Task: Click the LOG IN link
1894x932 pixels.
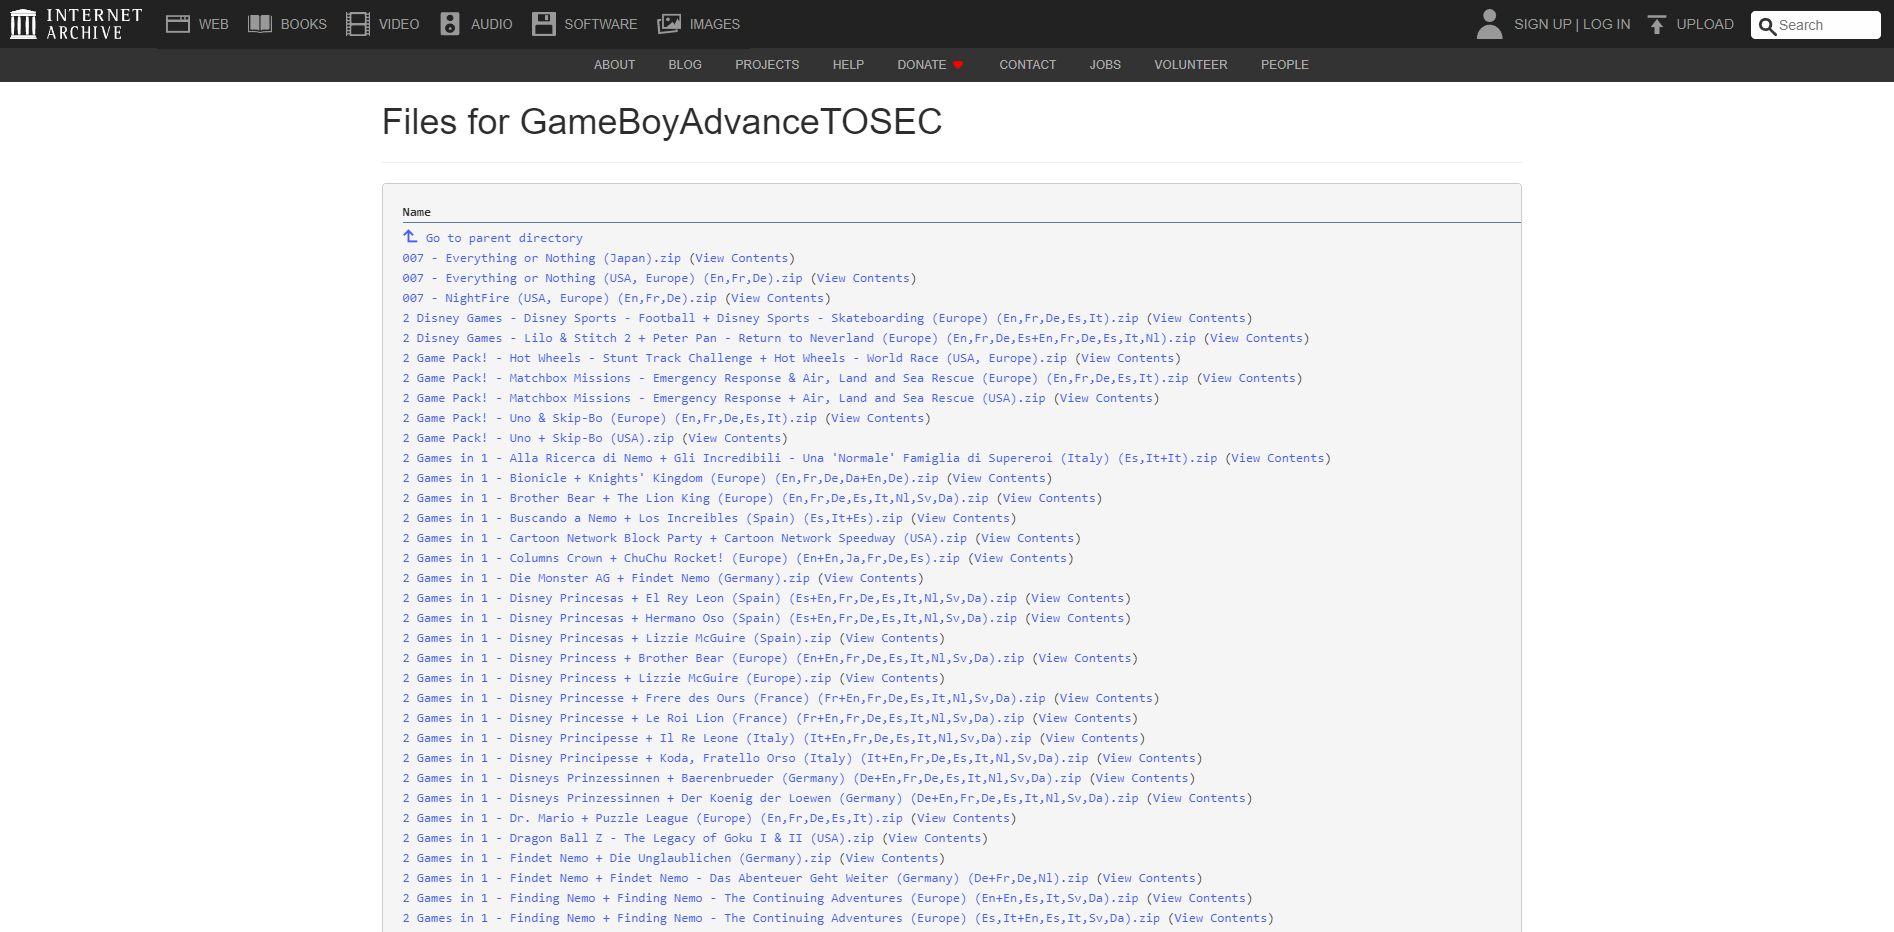Action: pyautogui.click(x=1605, y=24)
